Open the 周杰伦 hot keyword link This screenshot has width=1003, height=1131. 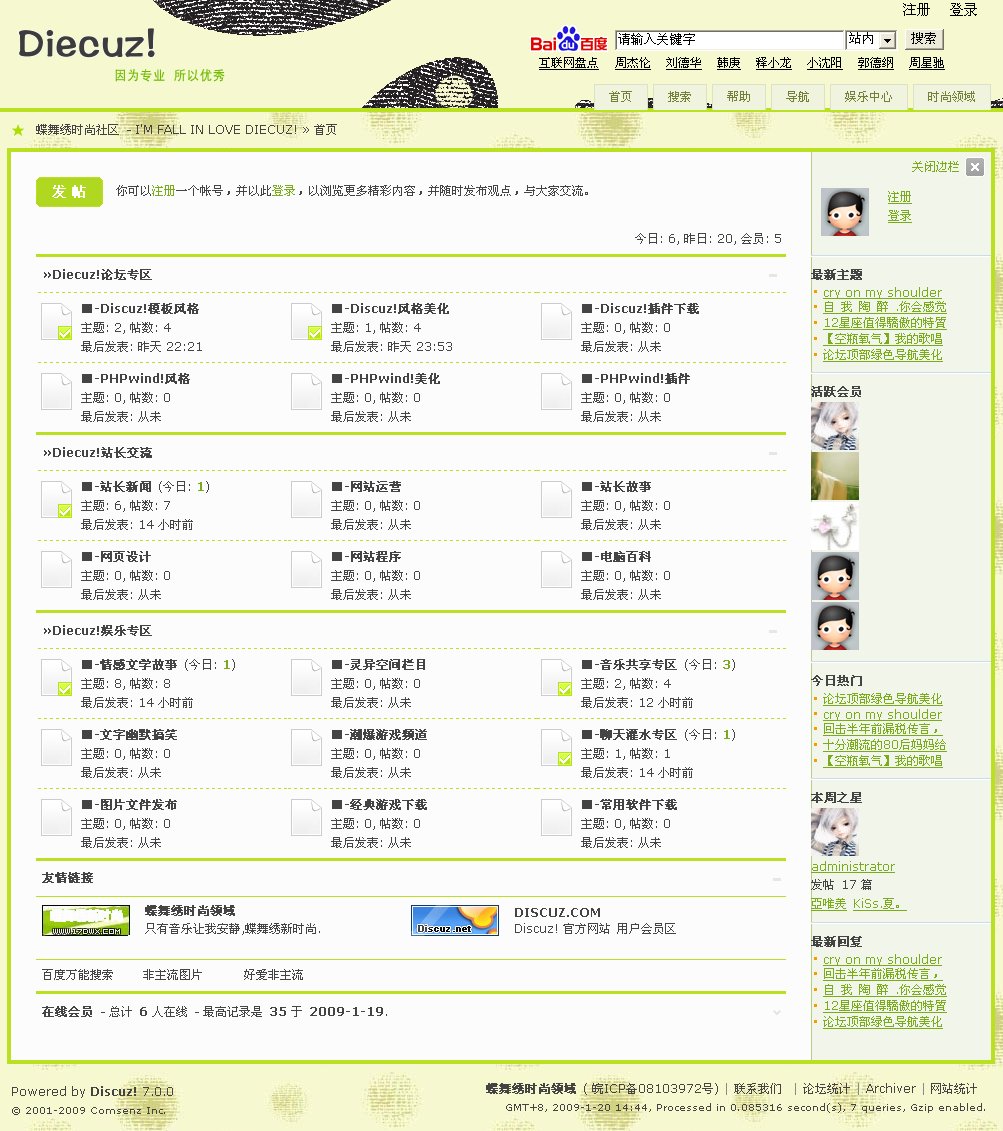[x=632, y=63]
